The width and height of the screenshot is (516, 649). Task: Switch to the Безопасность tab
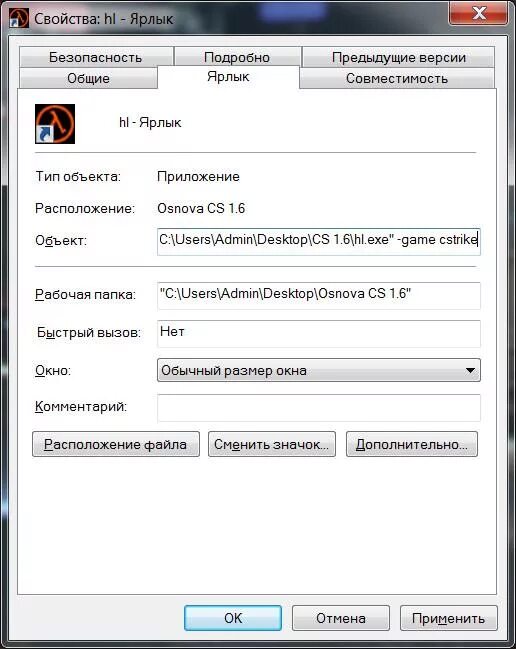[x=96, y=57]
